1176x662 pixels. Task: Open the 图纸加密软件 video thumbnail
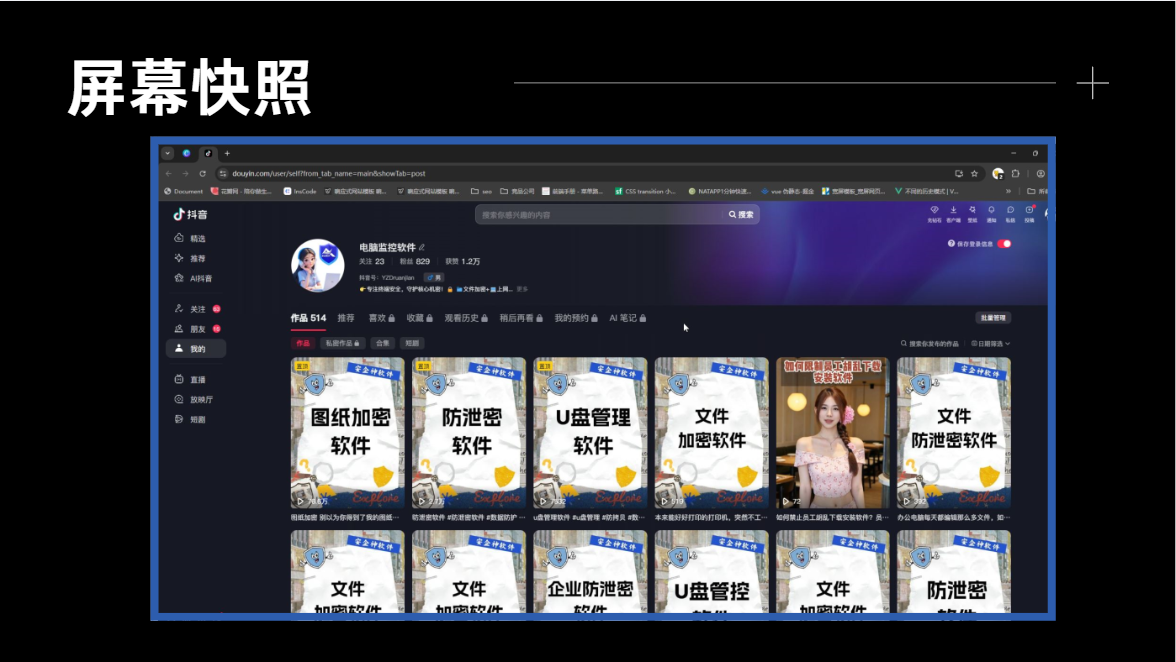[347, 433]
